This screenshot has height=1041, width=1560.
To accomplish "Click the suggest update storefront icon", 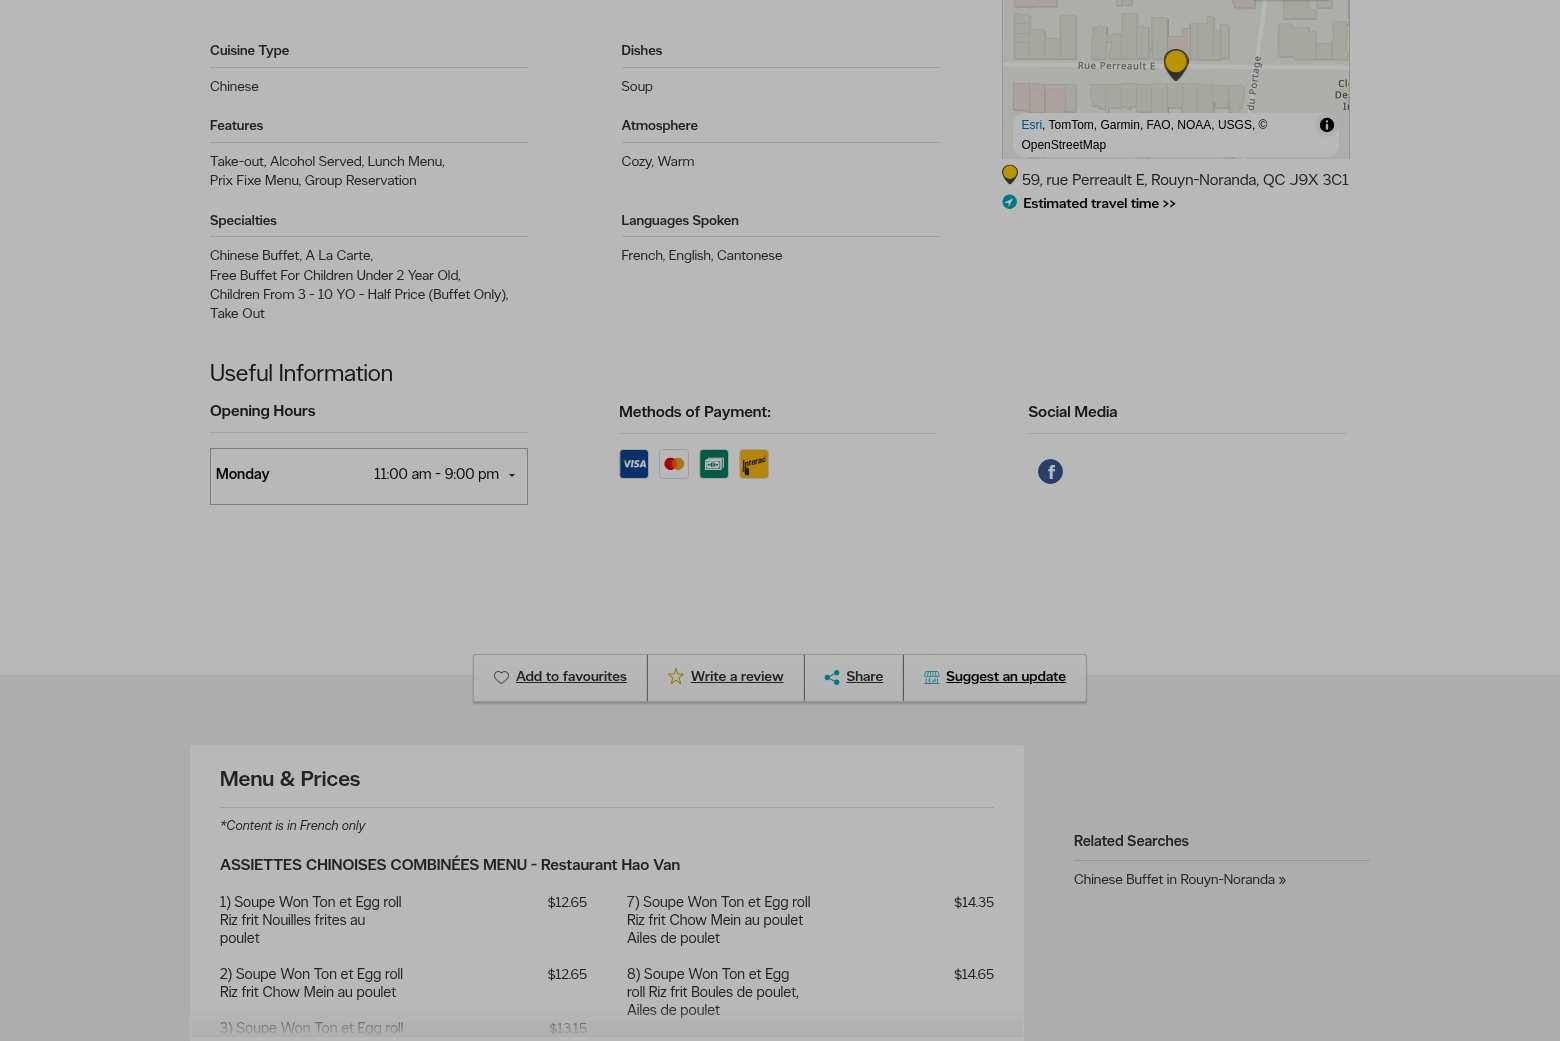I will point(931,677).
